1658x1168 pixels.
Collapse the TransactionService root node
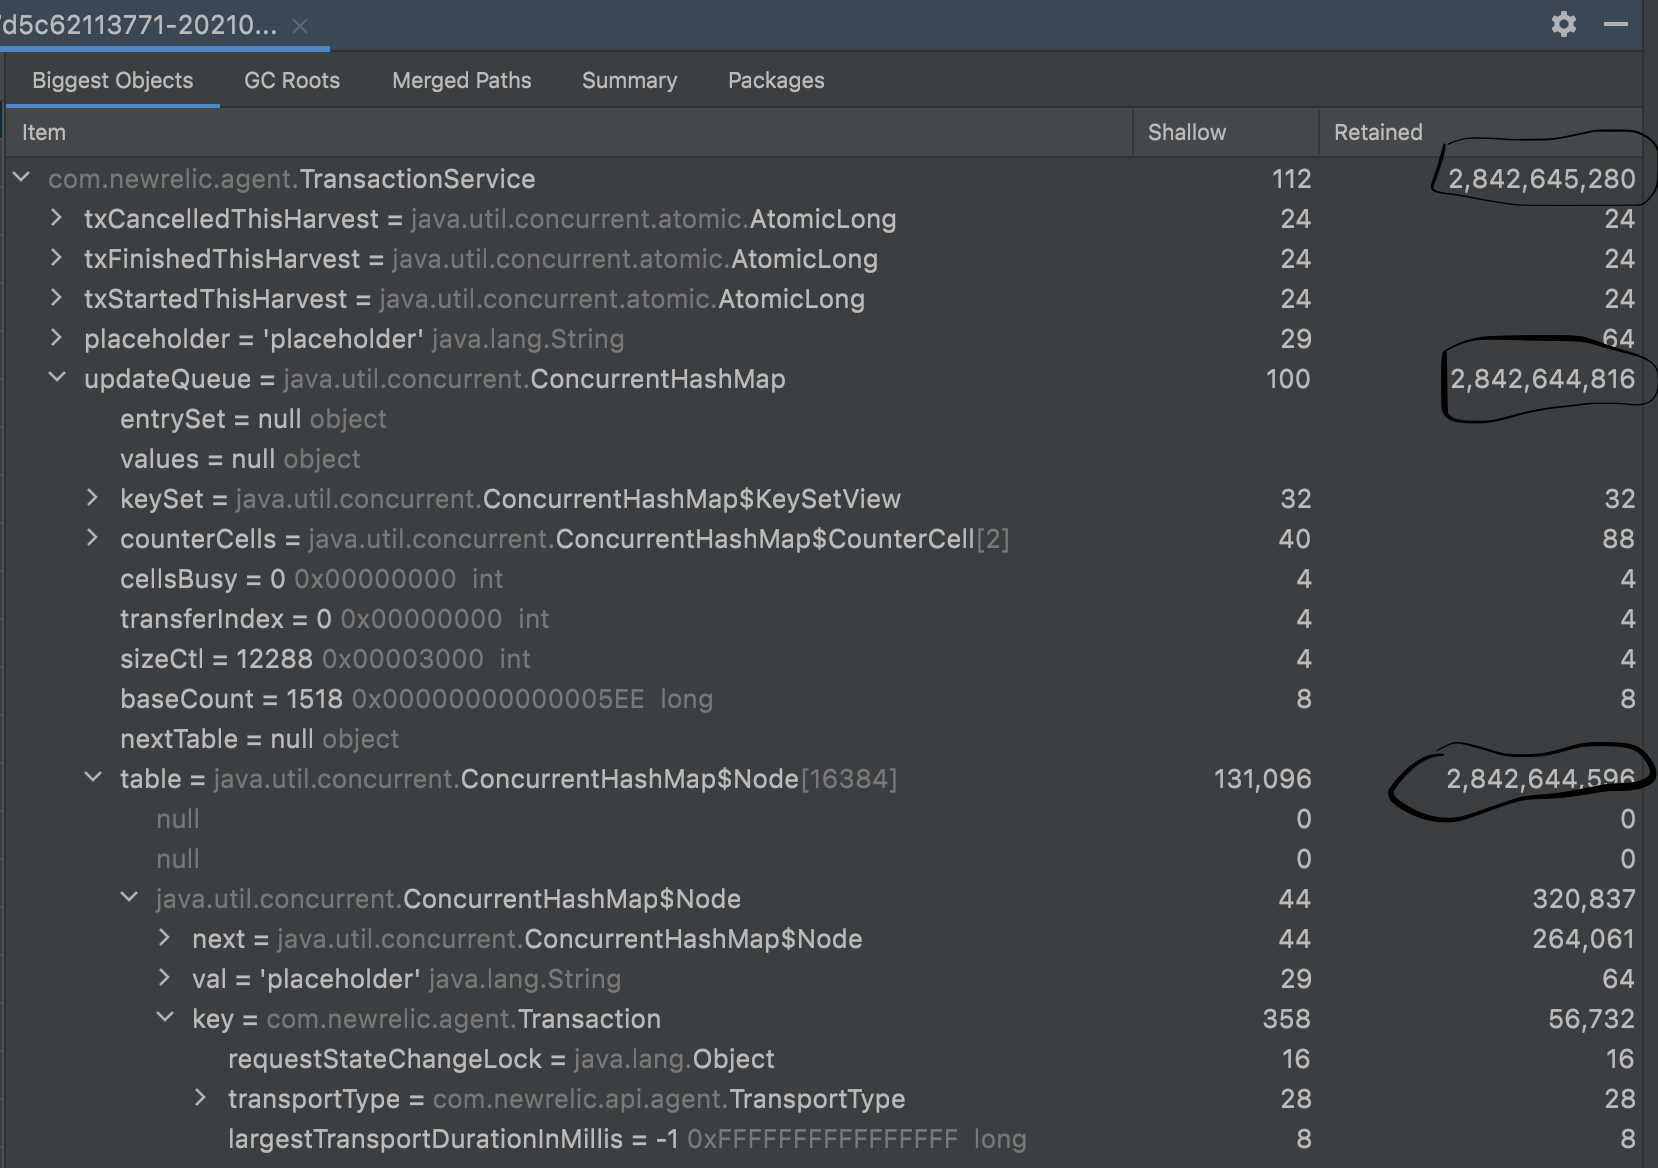click(x=22, y=178)
